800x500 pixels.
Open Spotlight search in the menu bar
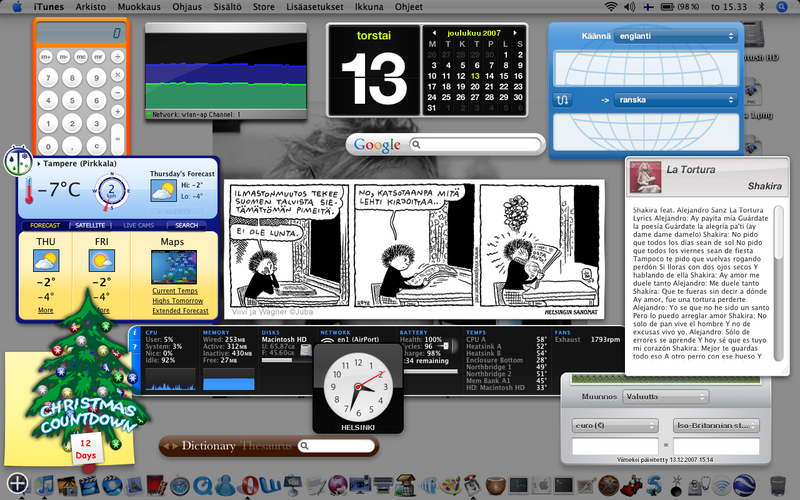click(782, 7)
